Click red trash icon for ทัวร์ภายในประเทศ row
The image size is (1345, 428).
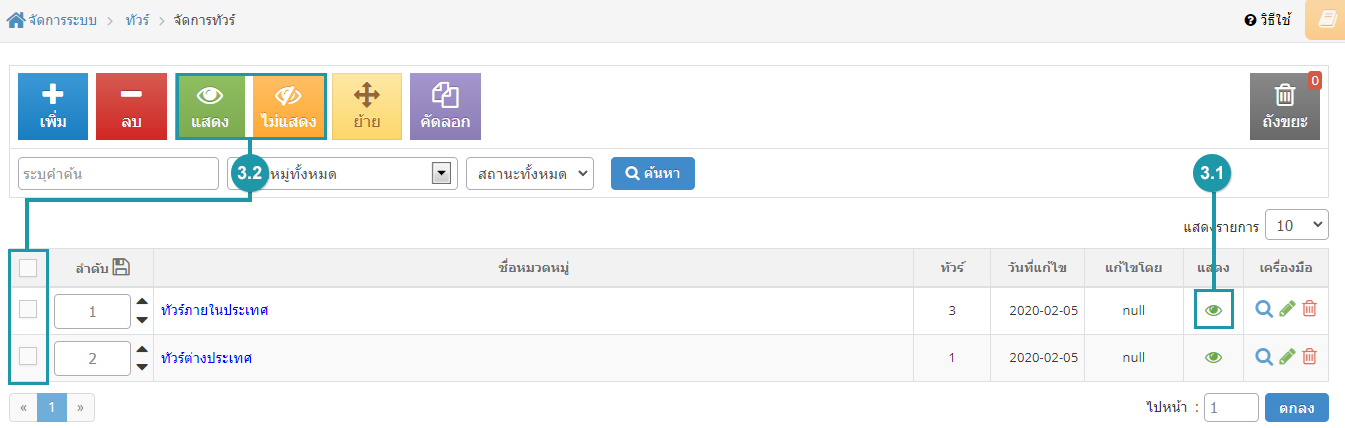(x=1309, y=310)
